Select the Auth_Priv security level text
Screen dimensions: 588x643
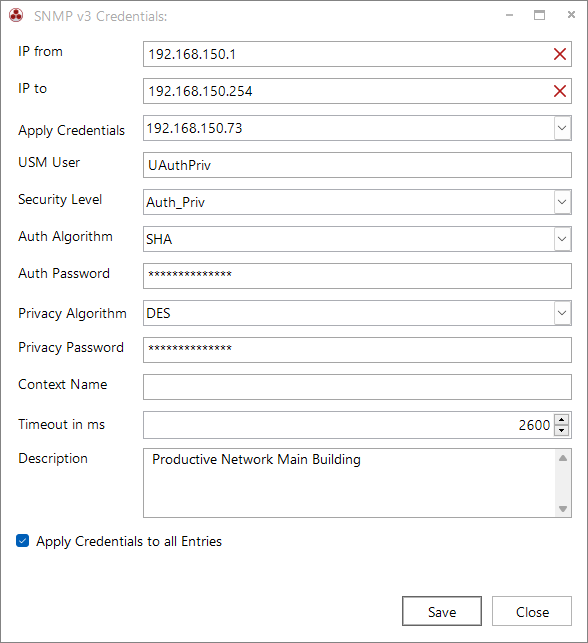(175, 202)
